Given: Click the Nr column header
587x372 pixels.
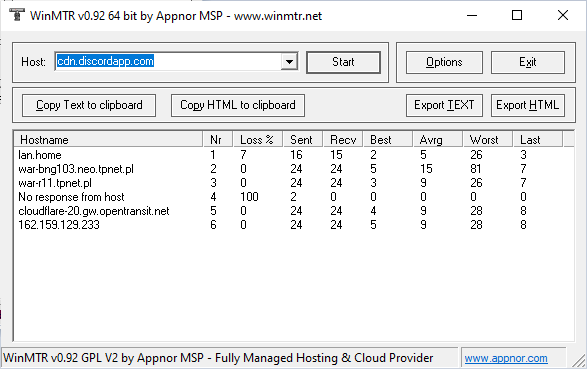Looking at the screenshot, I should [218, 140].
